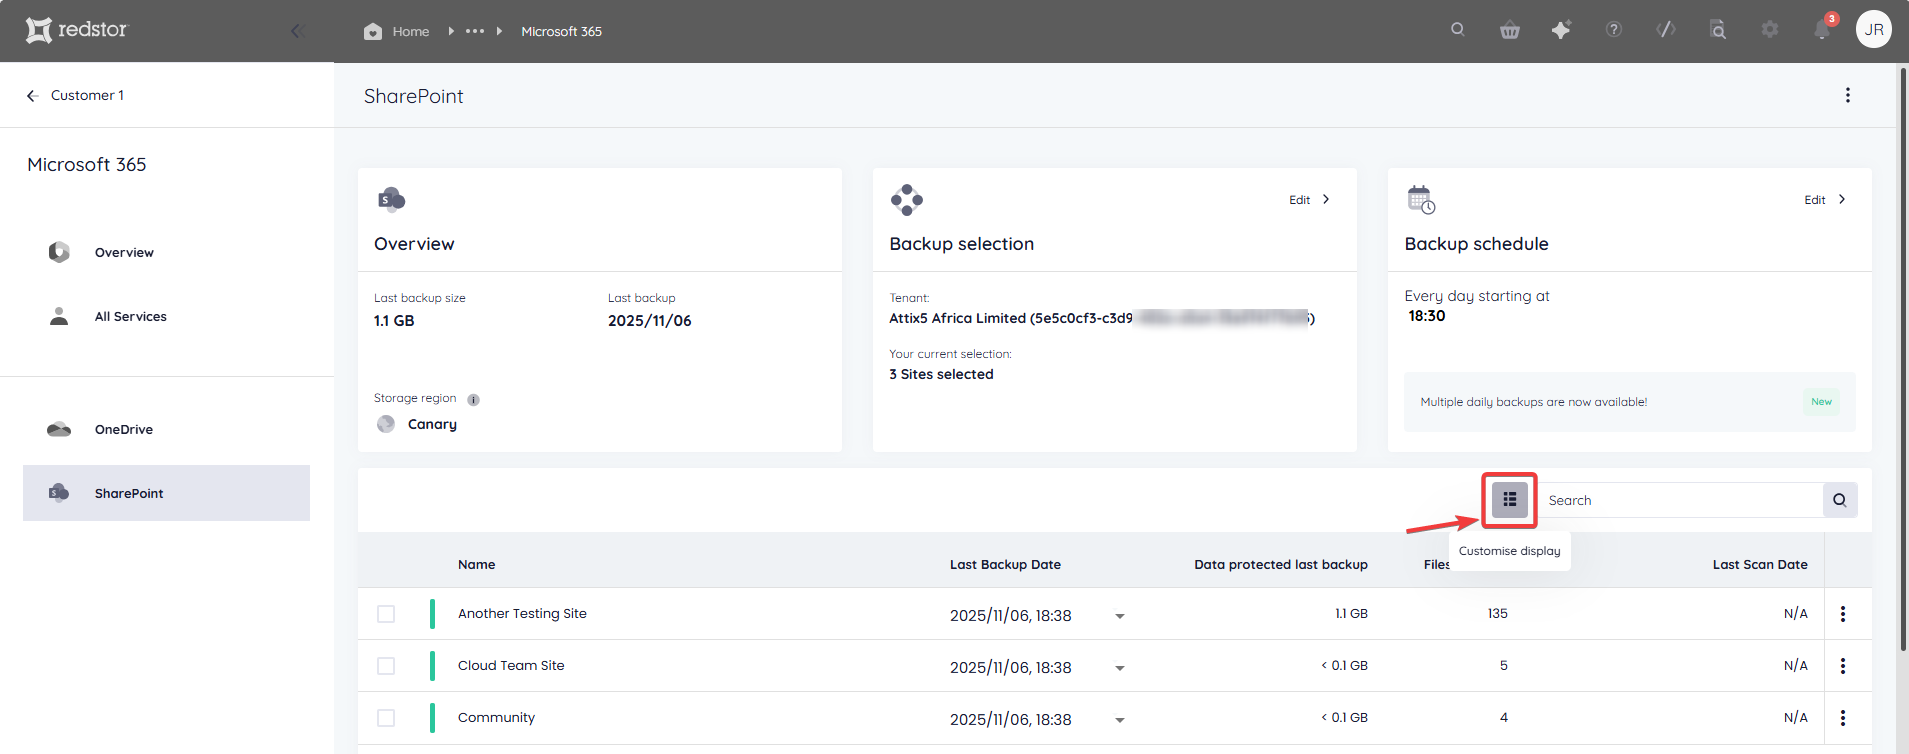
Task: Open Cloud Team Site name
Action: 511,665
